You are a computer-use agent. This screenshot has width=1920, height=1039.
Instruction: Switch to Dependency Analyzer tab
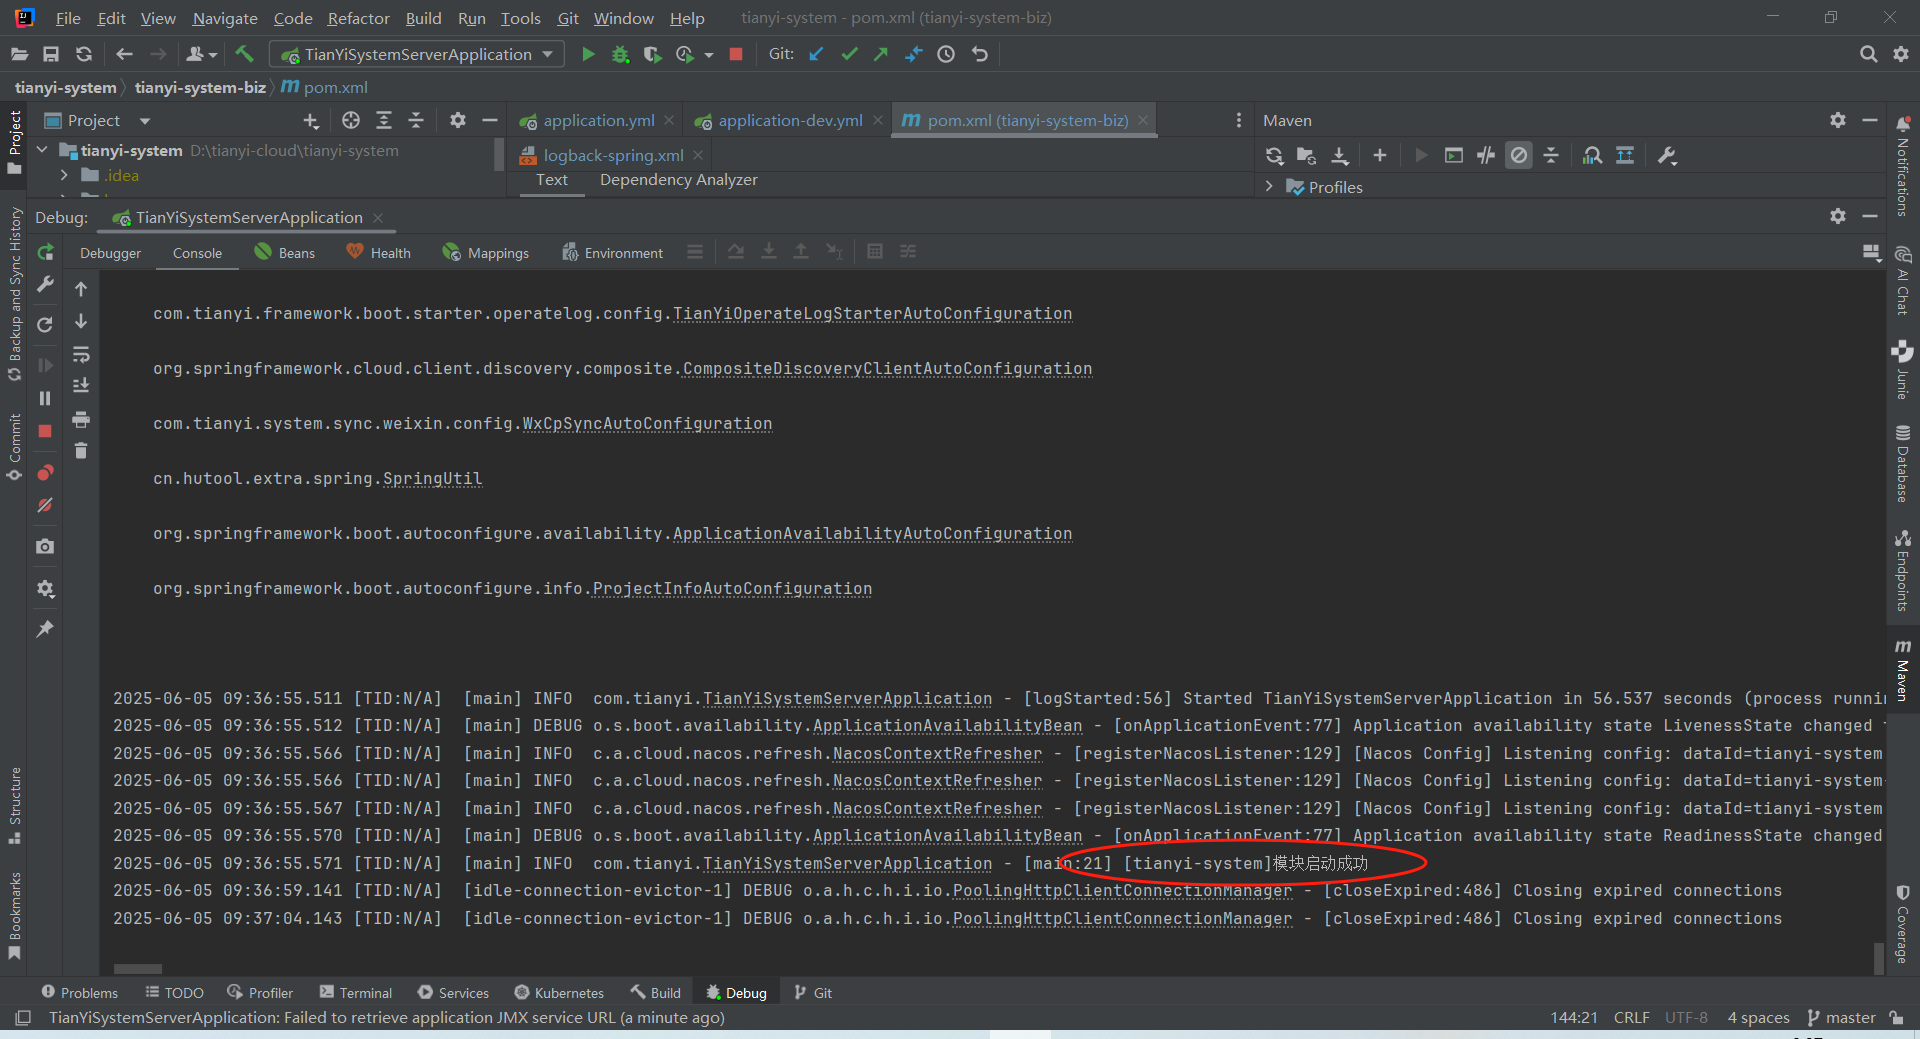(x=678, y=180)
